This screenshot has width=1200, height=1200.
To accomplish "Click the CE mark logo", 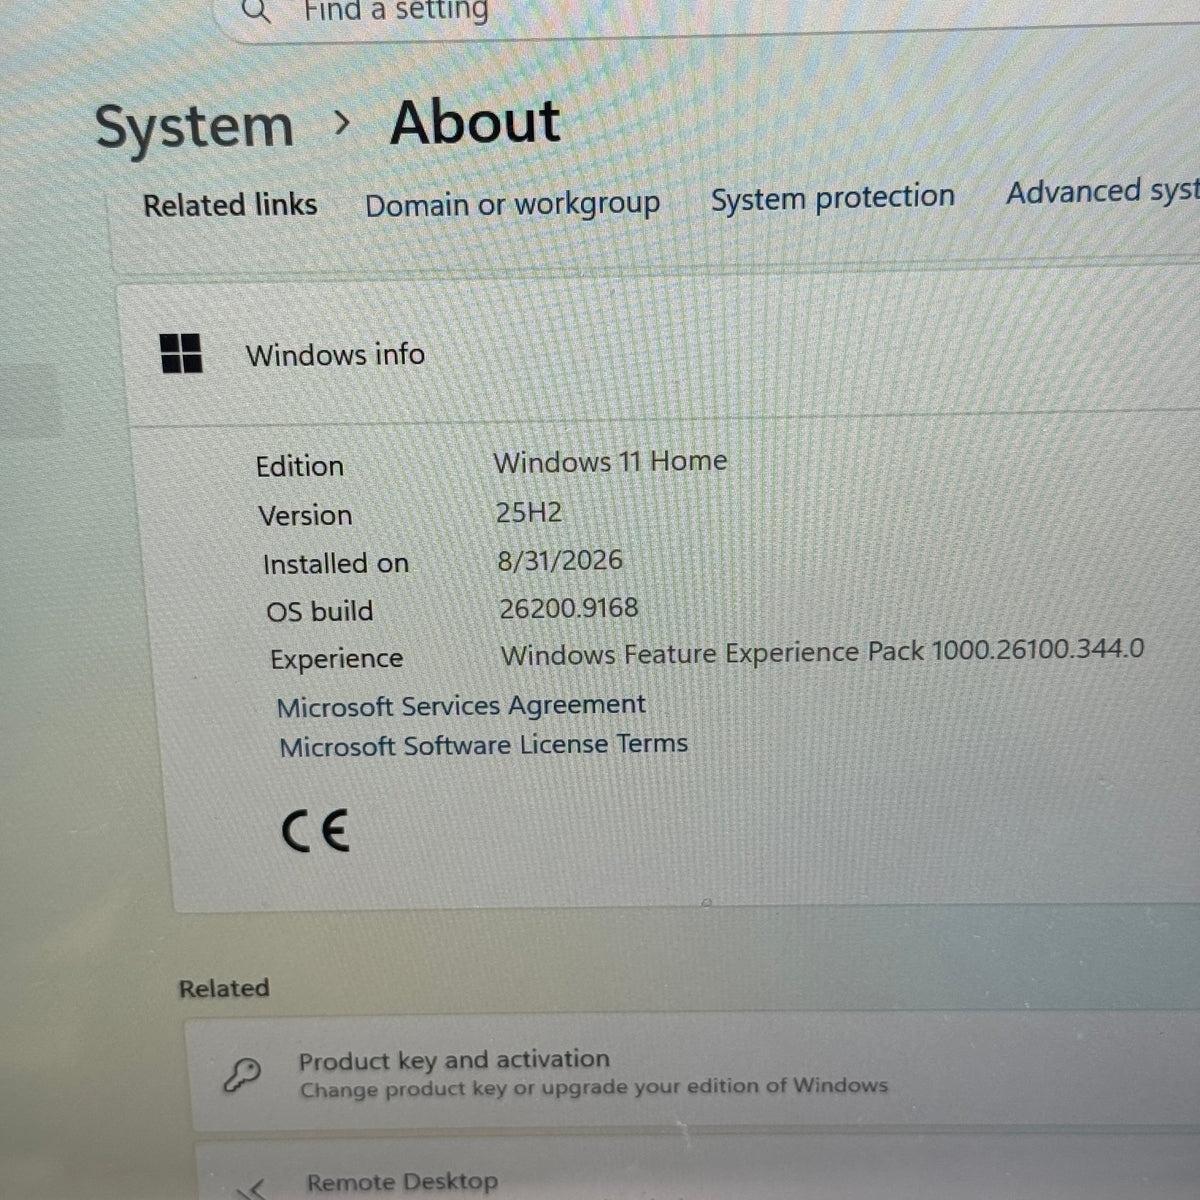I will [315, 830].
